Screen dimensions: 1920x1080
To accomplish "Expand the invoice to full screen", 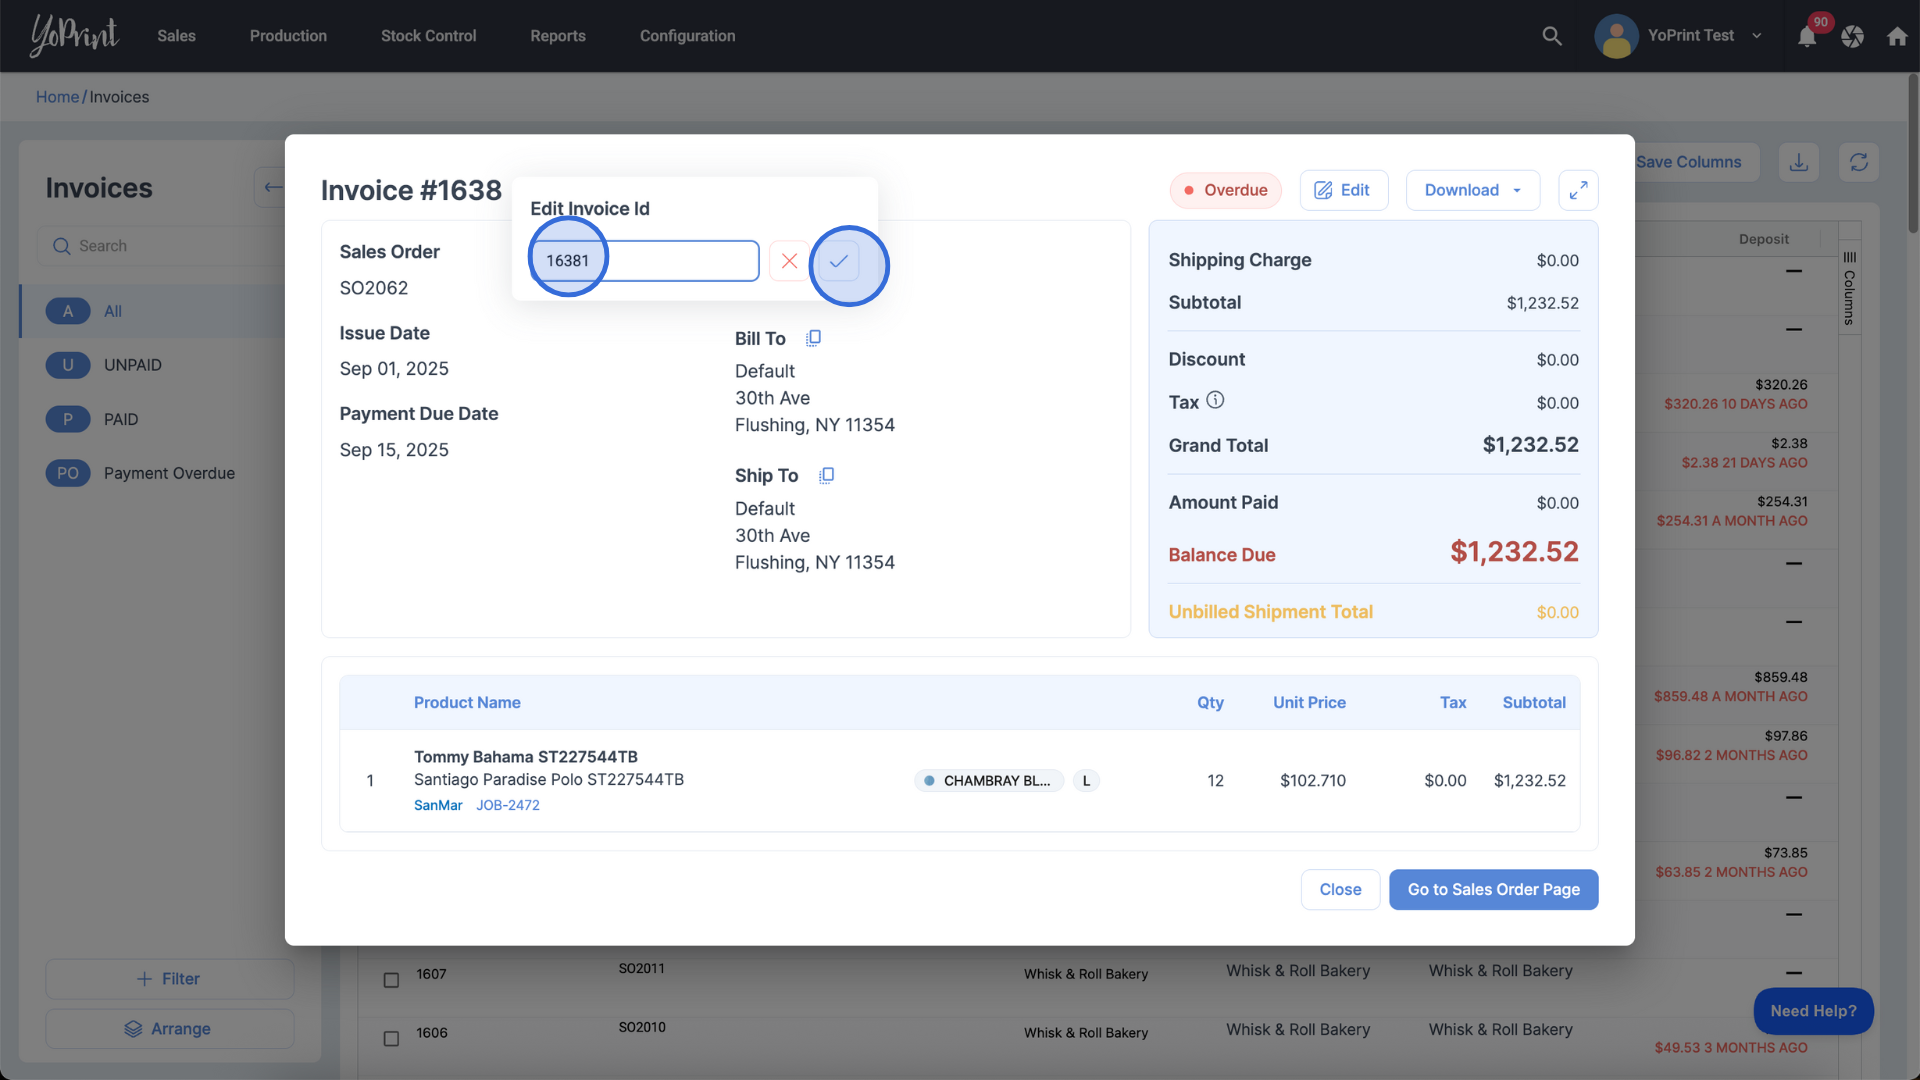I will pyautogui.click(x=1578, y=190).
